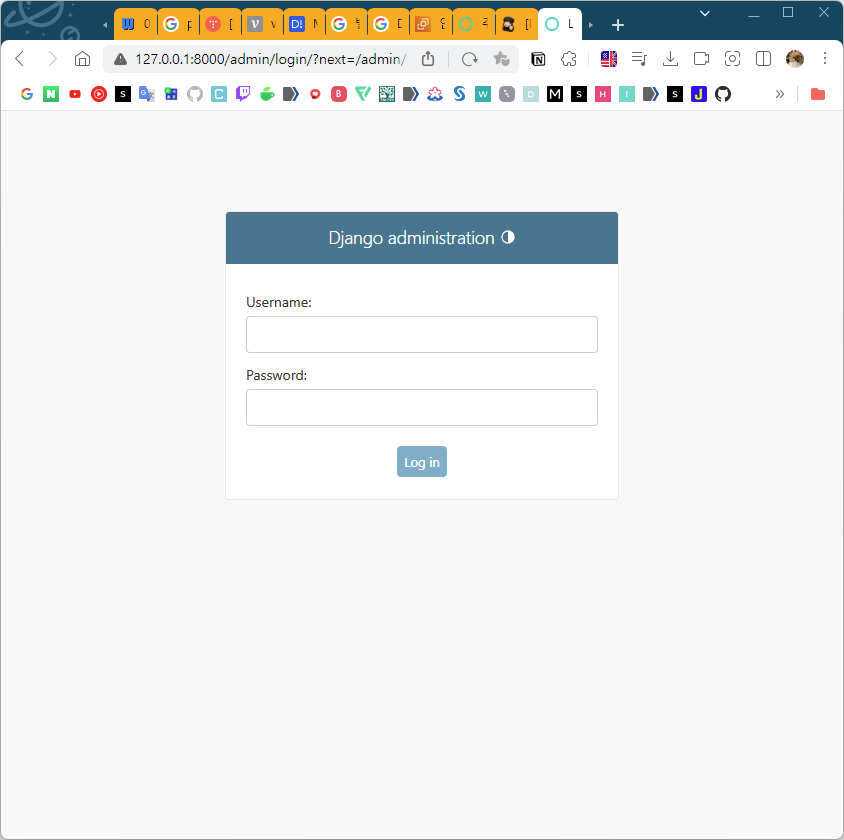Switch to the tab with gray V favicon

click(x=263, y=24)
